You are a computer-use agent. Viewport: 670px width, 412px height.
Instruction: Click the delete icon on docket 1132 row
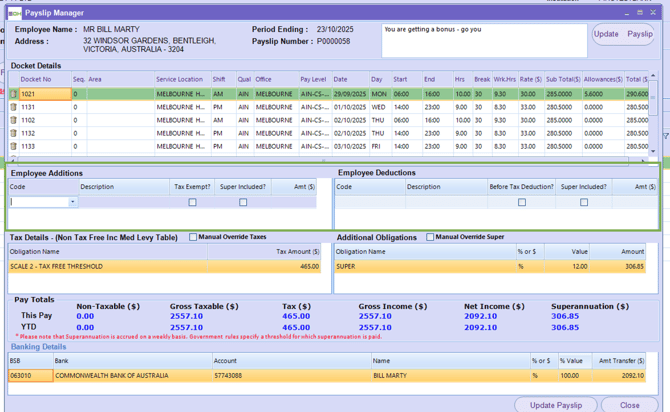tap(13, 133)
